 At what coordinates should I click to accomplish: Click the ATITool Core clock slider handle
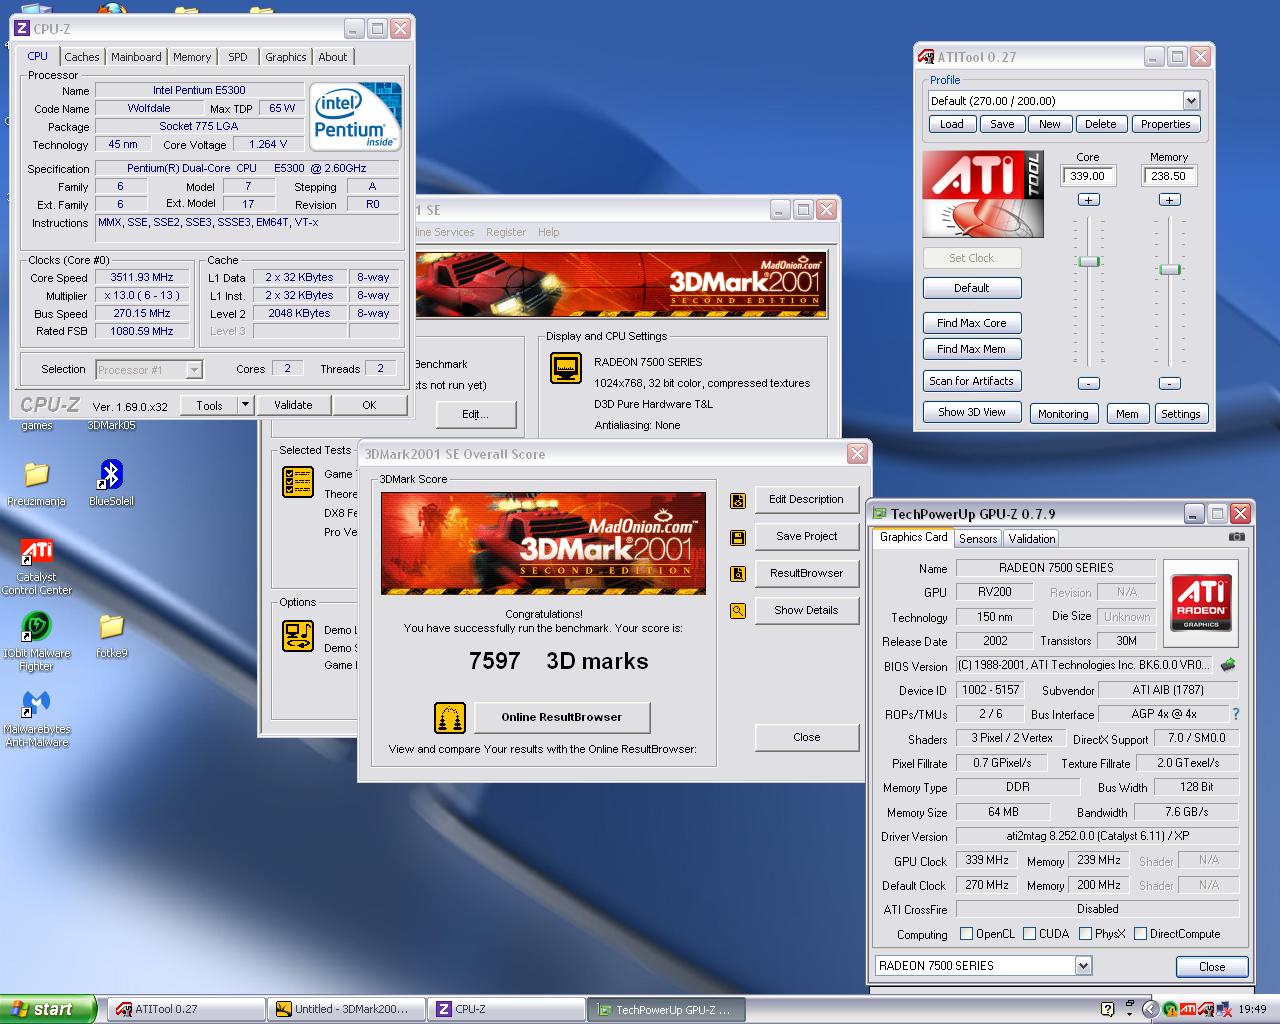coord(1089,262)
